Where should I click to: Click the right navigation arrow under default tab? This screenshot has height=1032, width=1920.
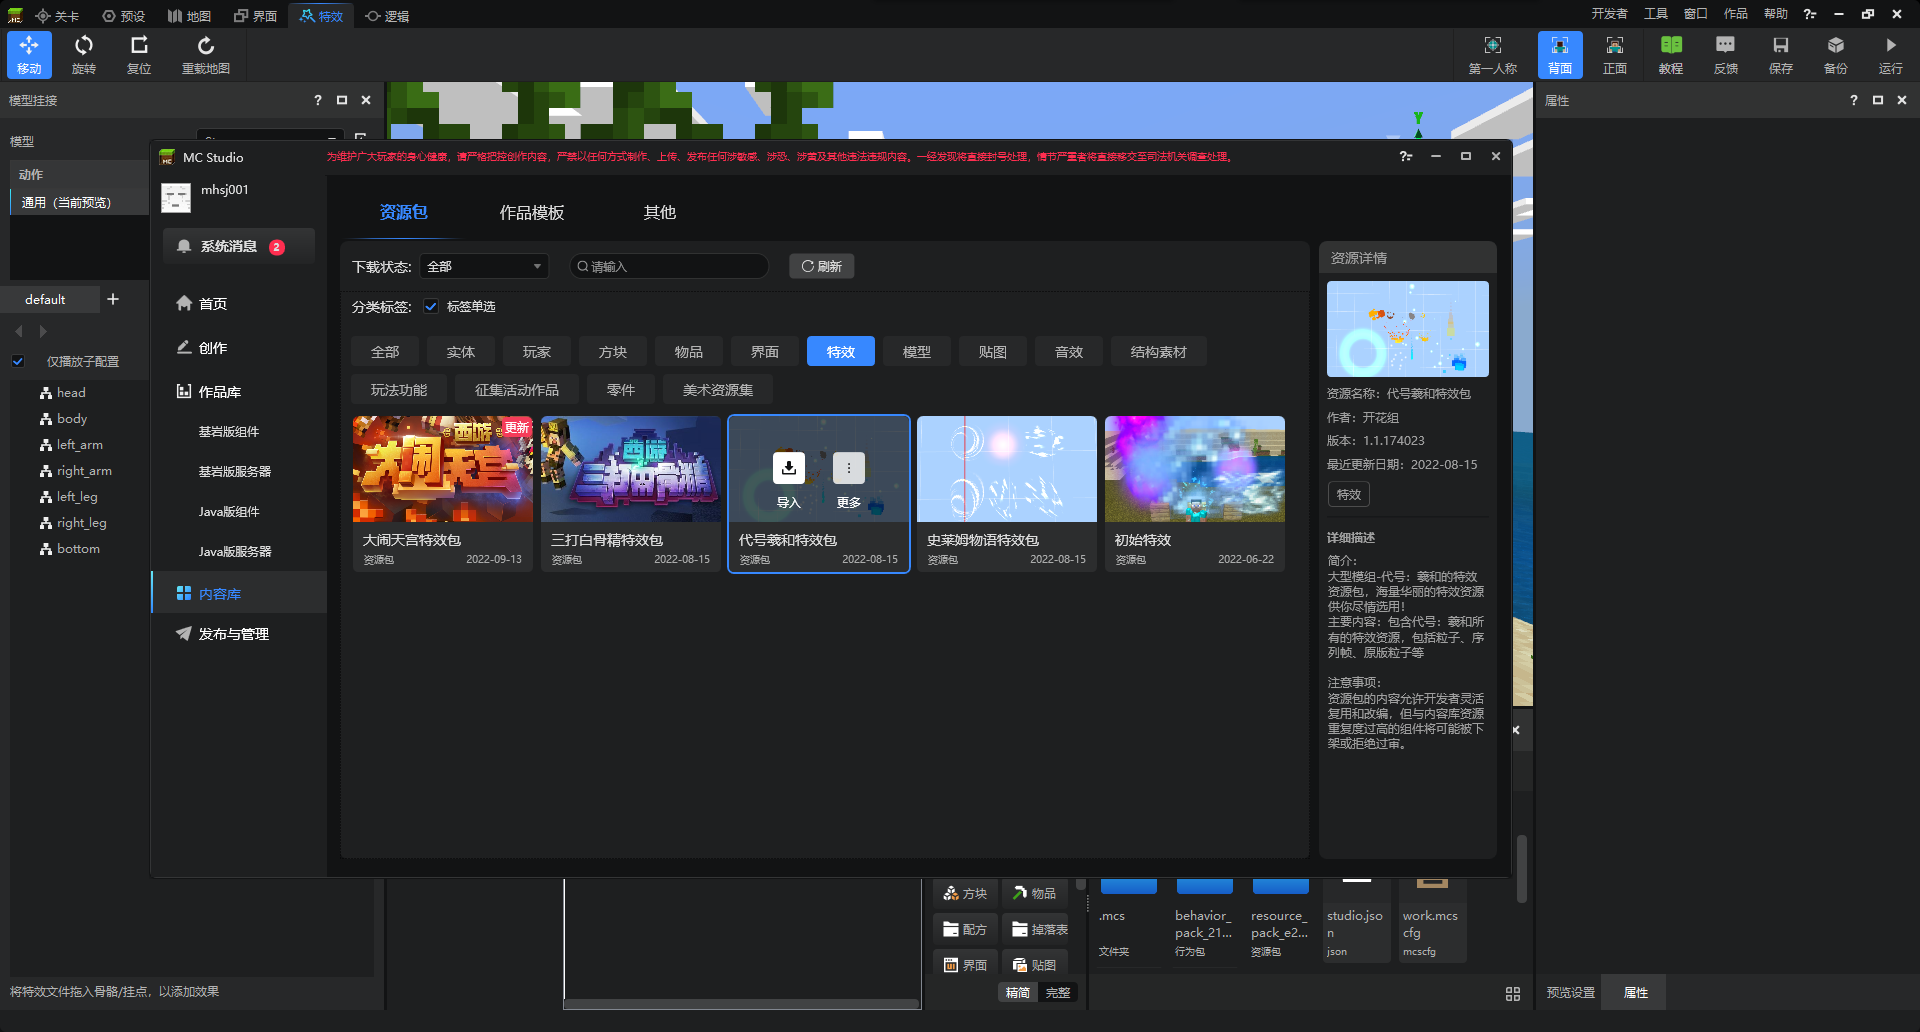coord(43,331)
